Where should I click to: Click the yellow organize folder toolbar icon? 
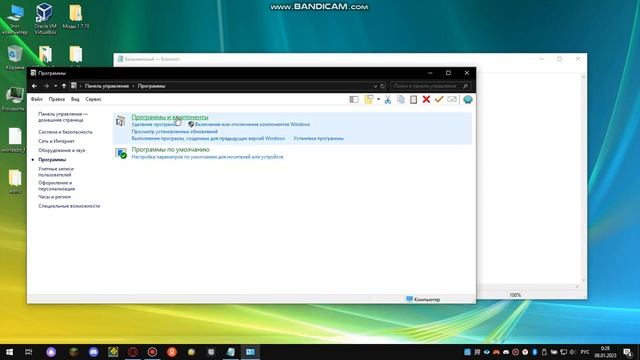(x=369, y=100)
